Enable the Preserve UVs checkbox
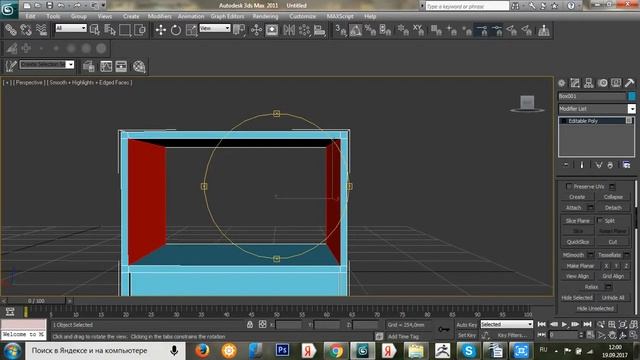The width and height of the screenshot is (640, 360). coord(569,186)
